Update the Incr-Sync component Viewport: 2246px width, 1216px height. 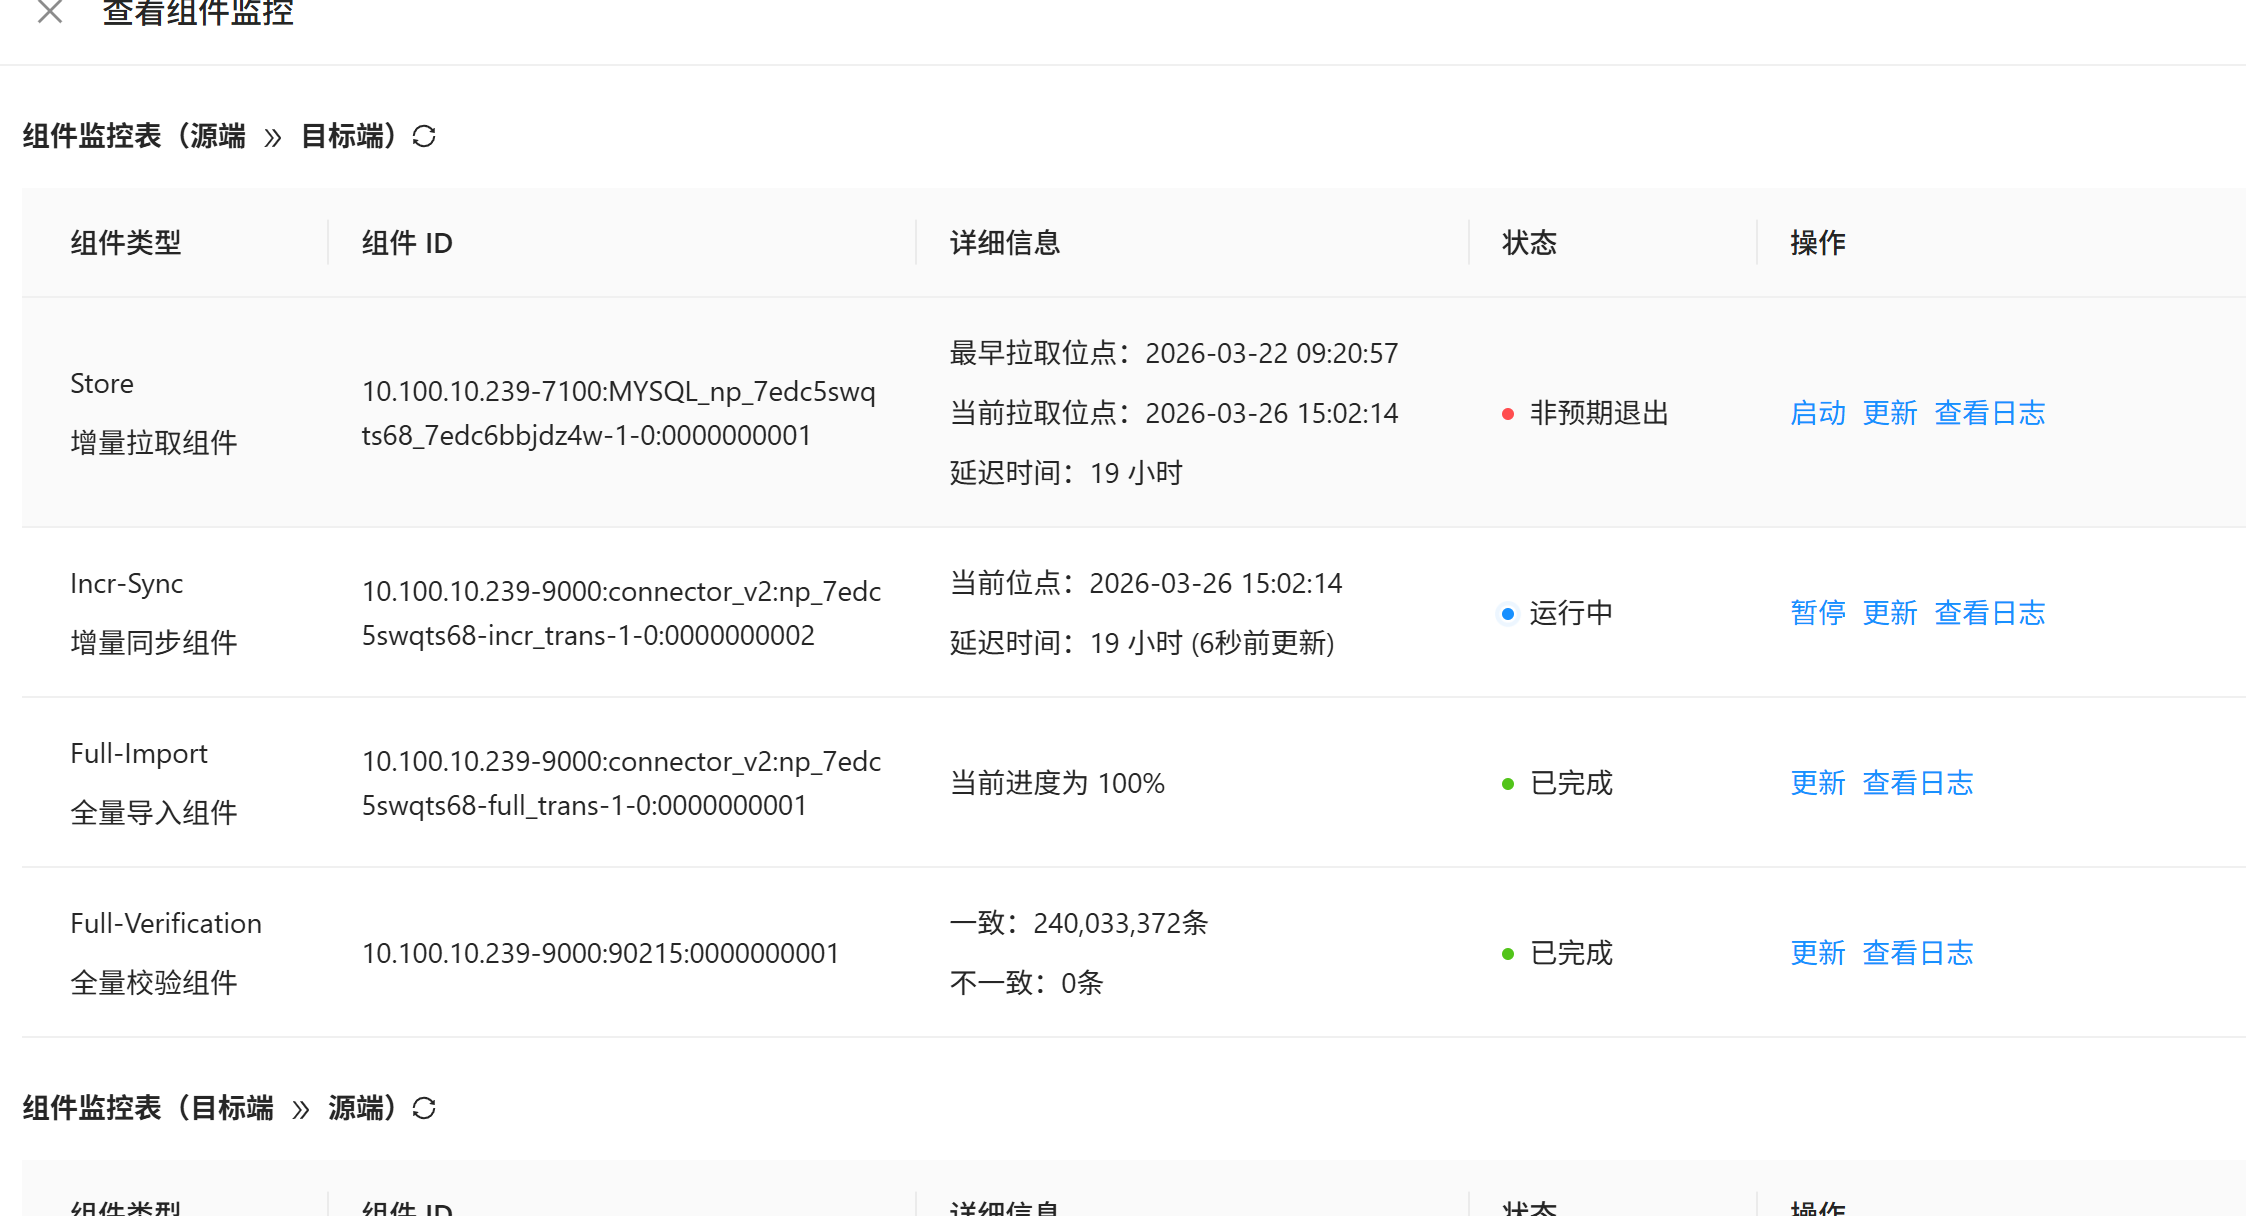[1889, 613]
